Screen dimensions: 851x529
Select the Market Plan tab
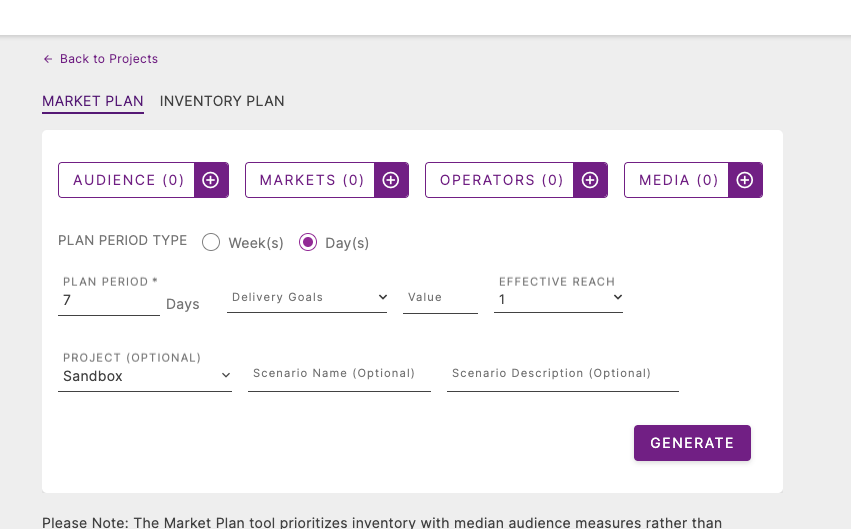(x=93, y=101)
